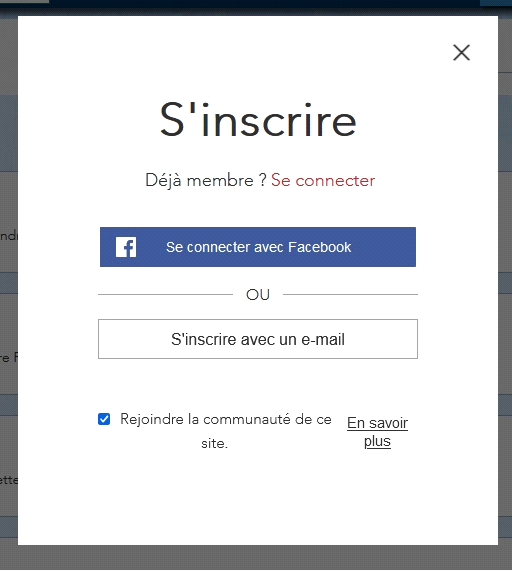
Task: Uncheck the Rejoindre la communauté checkbox
Action: [104, 419]
